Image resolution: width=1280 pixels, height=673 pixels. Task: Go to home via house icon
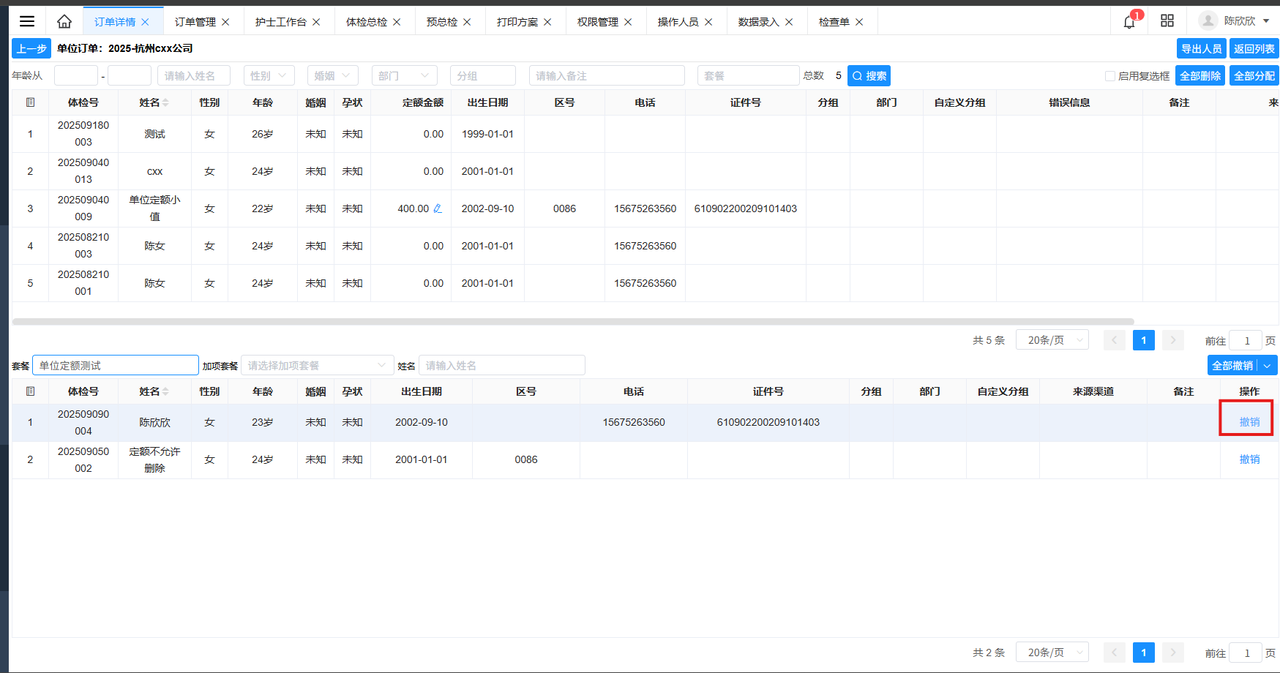(64, 21)
